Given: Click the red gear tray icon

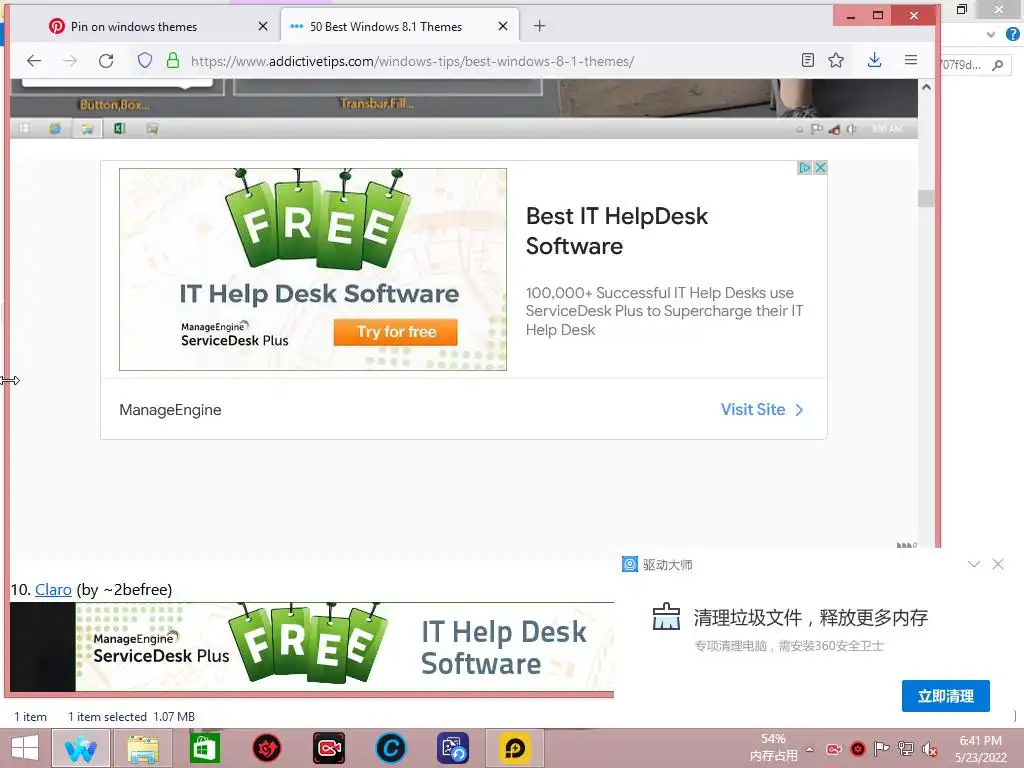Looking at the screenshot, I should 858,749.
